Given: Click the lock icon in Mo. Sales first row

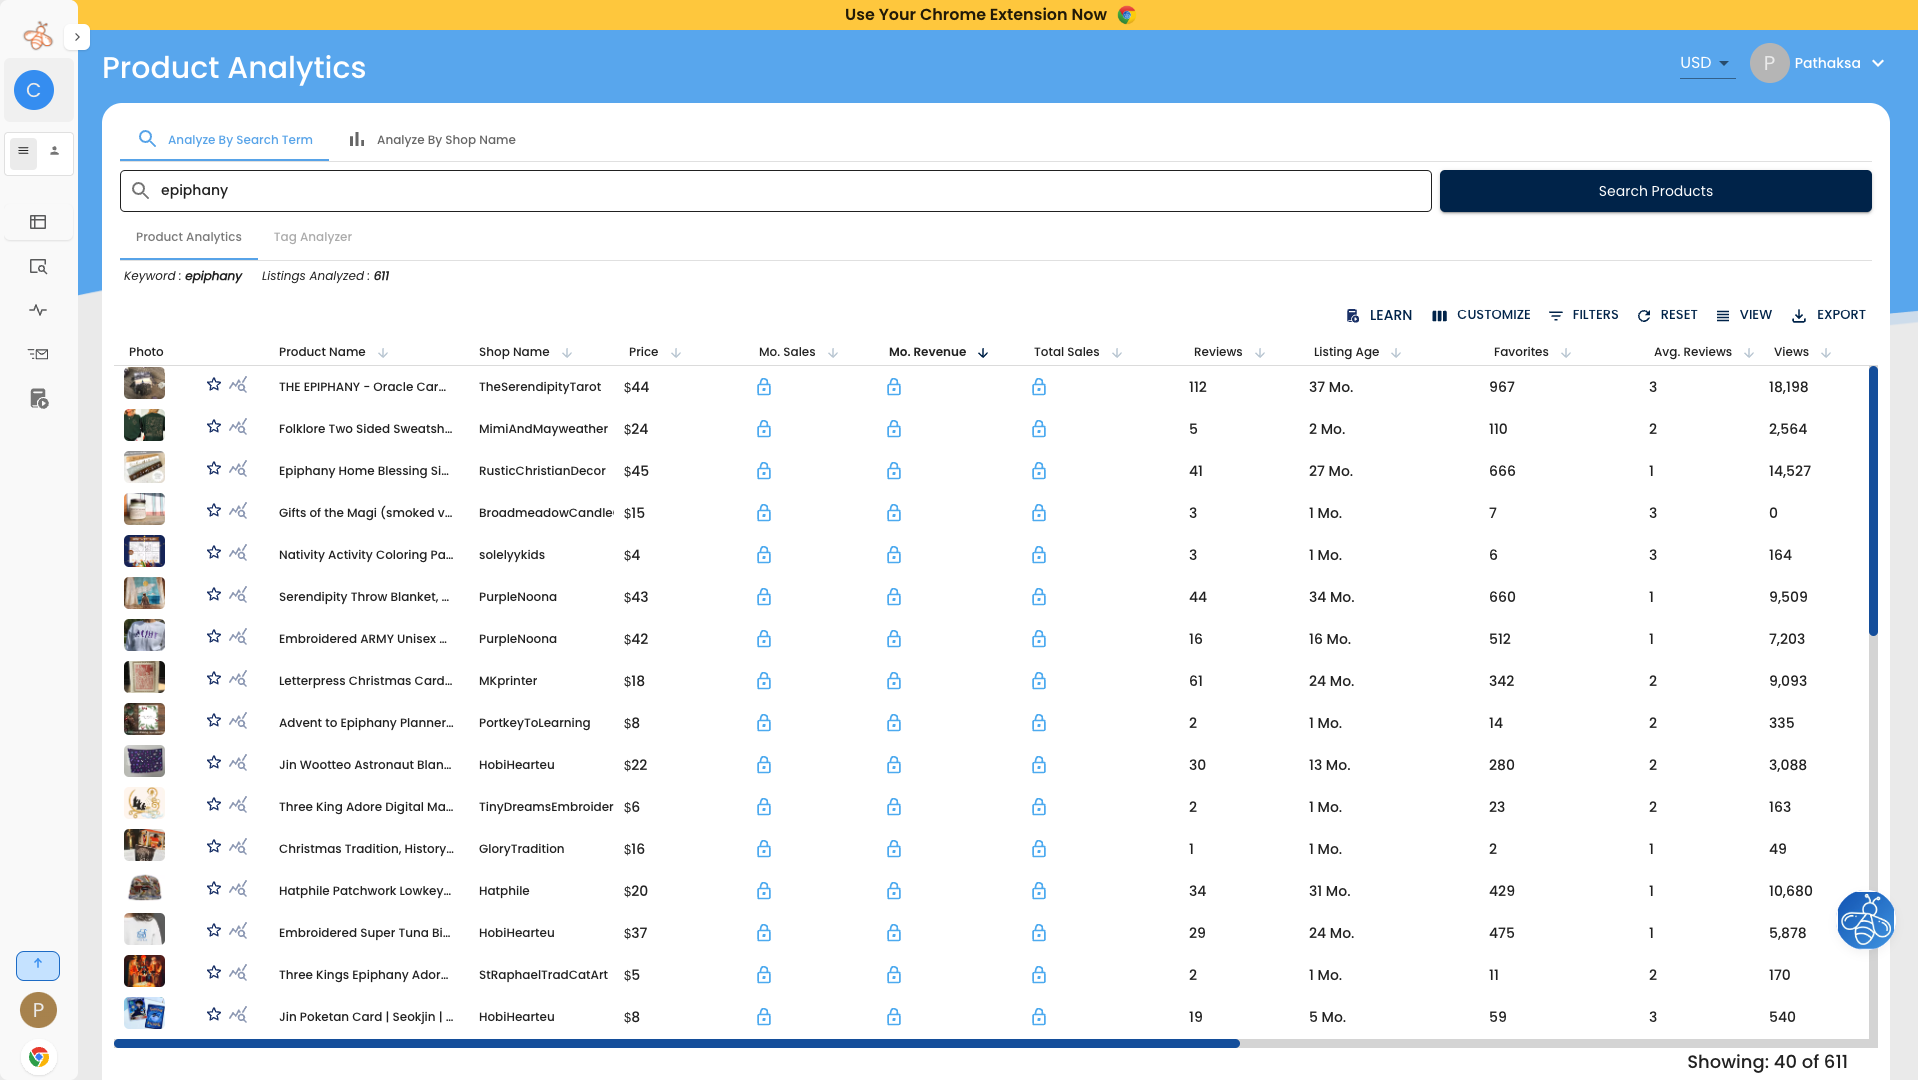Looking at the screenshot, I should pos(764,387).
